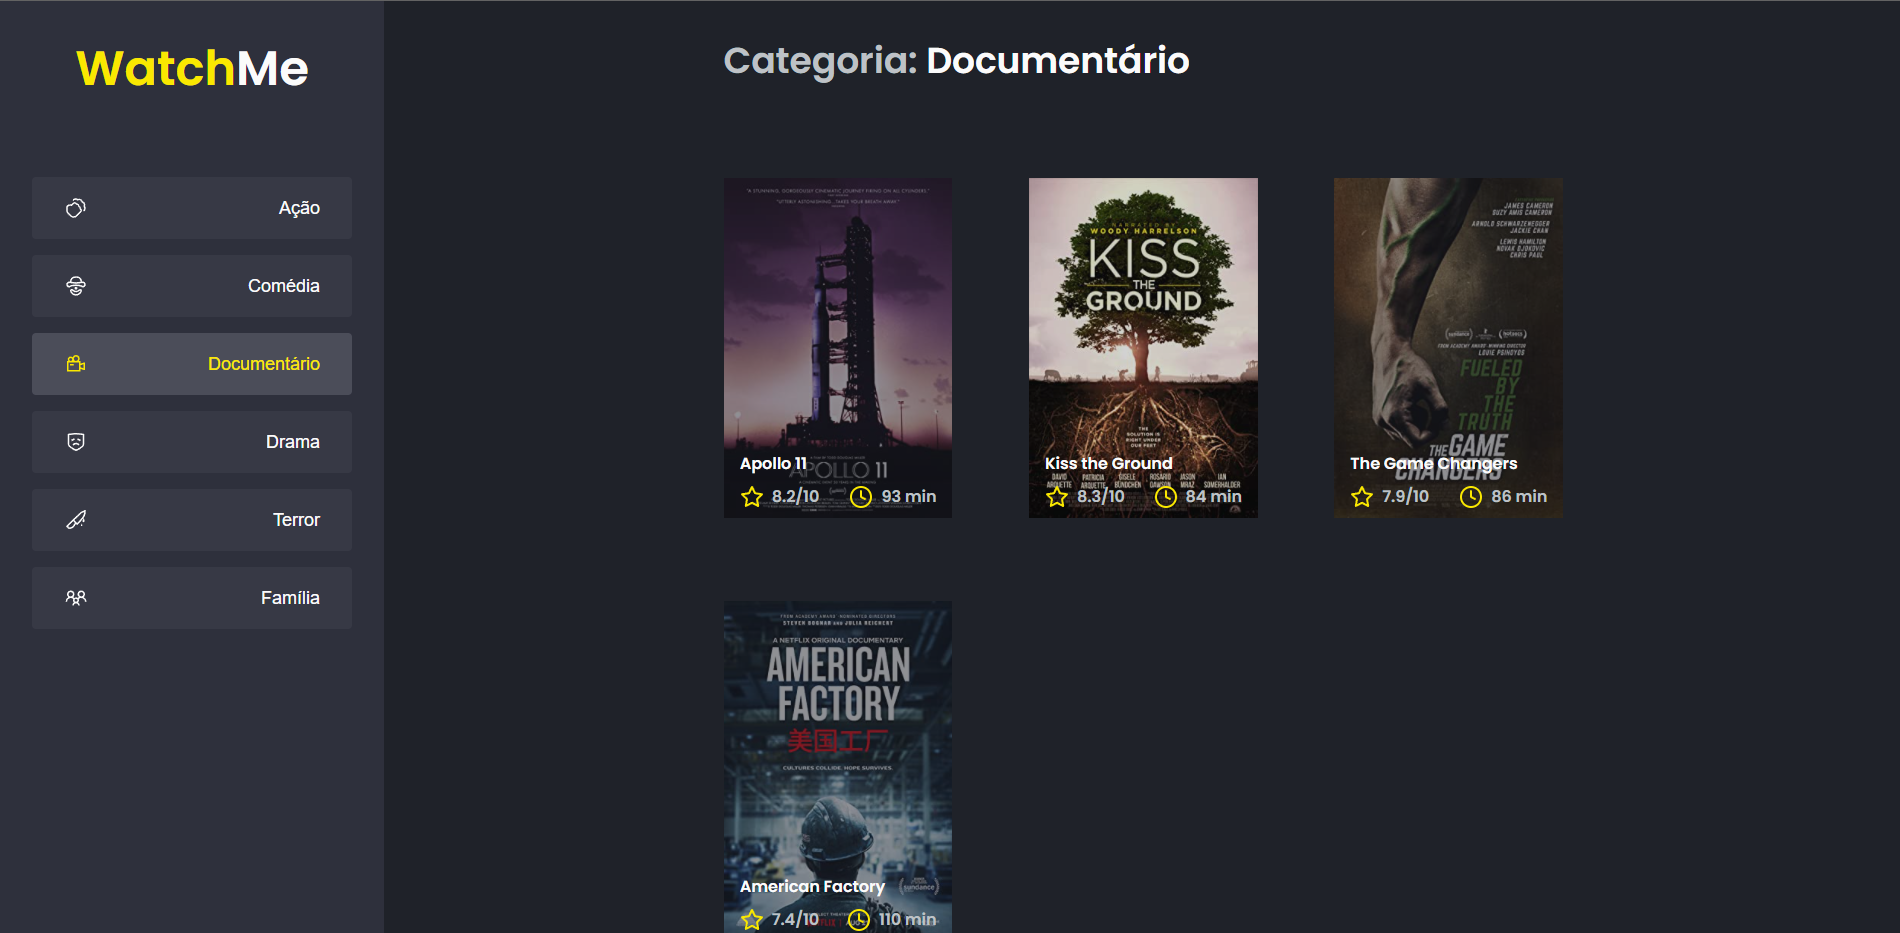Click The Game Changers title text
The height and width of the screenshot is (933, 1900).
pyautogui.click(x=1433, y=463)
